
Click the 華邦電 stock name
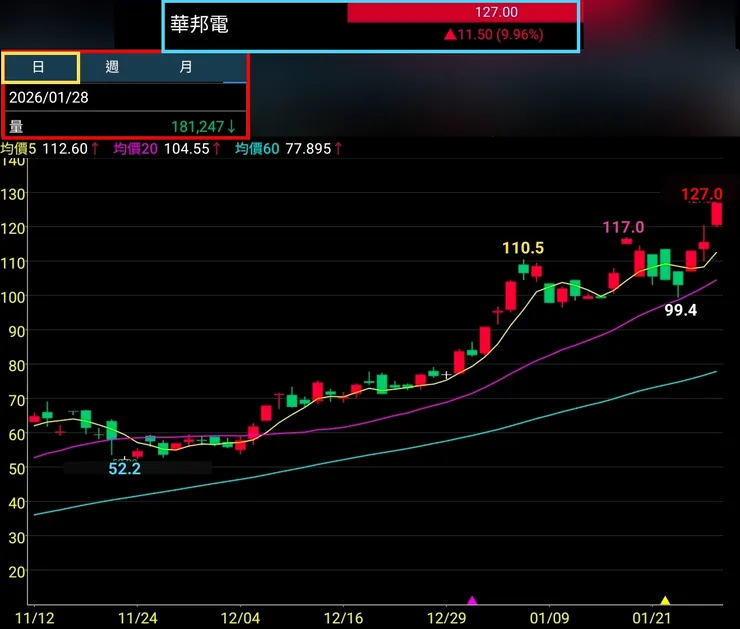pos(199,25)
